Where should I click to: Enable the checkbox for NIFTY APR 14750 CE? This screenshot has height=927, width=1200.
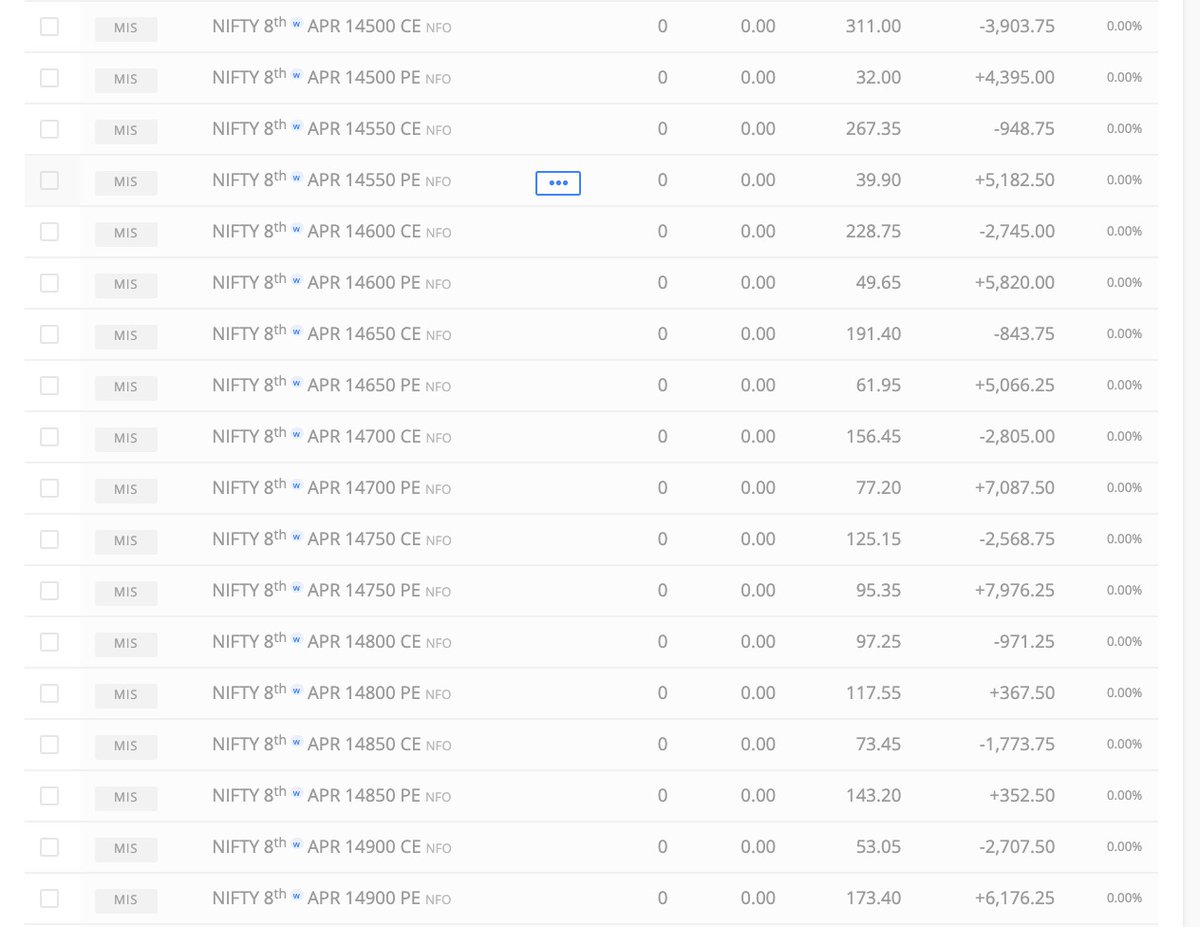(x=49, y=539)
